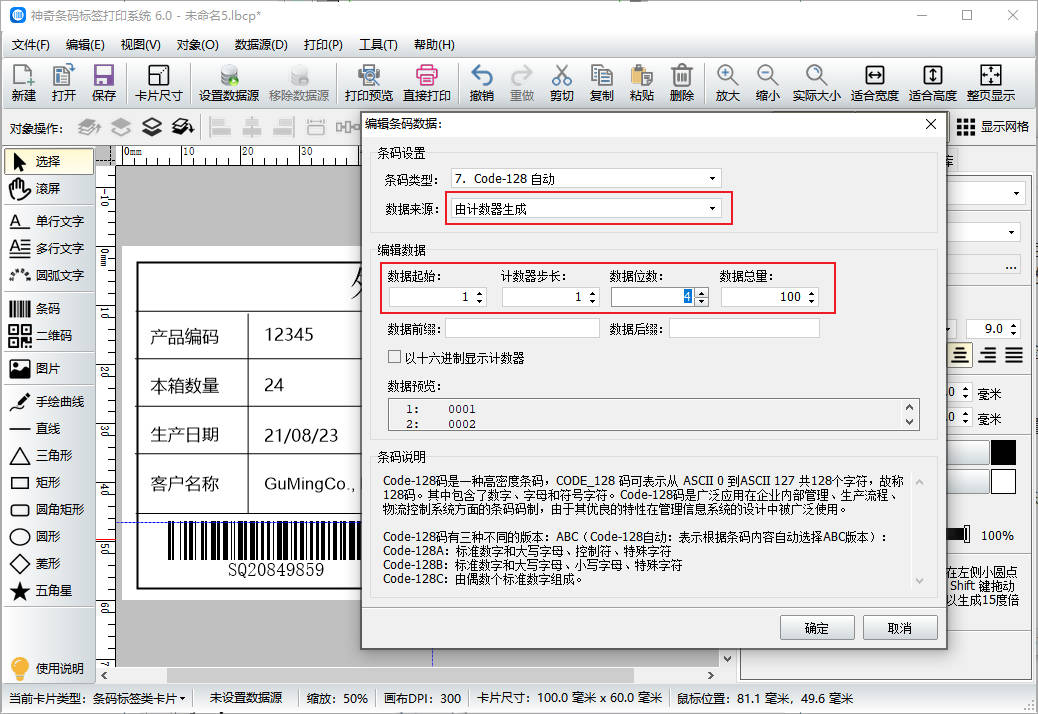Select the 二维码 QR code tool
This screenshot has width=1038, height=714.
tap(45, 336)
